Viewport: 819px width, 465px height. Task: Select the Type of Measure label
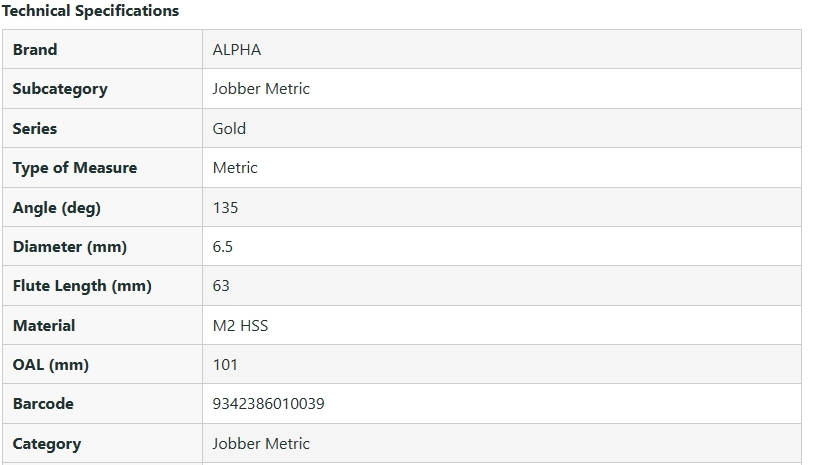point(75,168)
